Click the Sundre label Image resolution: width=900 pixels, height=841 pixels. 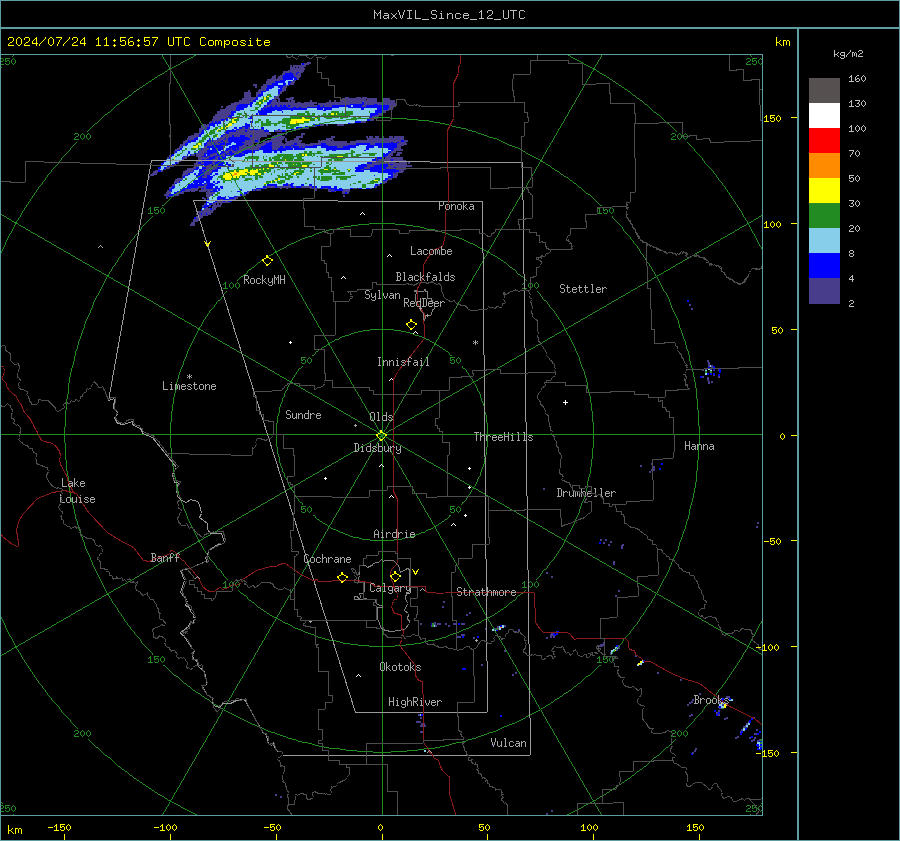point(303,414)
